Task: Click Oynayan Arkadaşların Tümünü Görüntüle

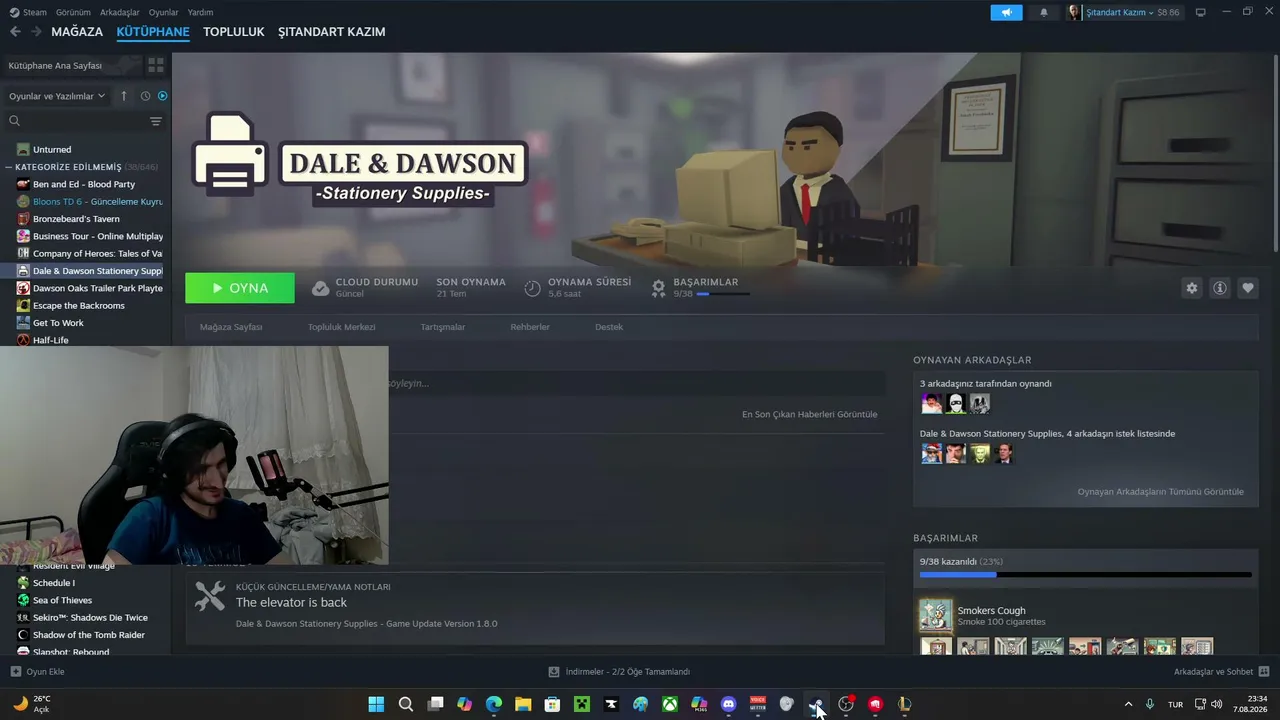Action: (x=1161, y=492)
